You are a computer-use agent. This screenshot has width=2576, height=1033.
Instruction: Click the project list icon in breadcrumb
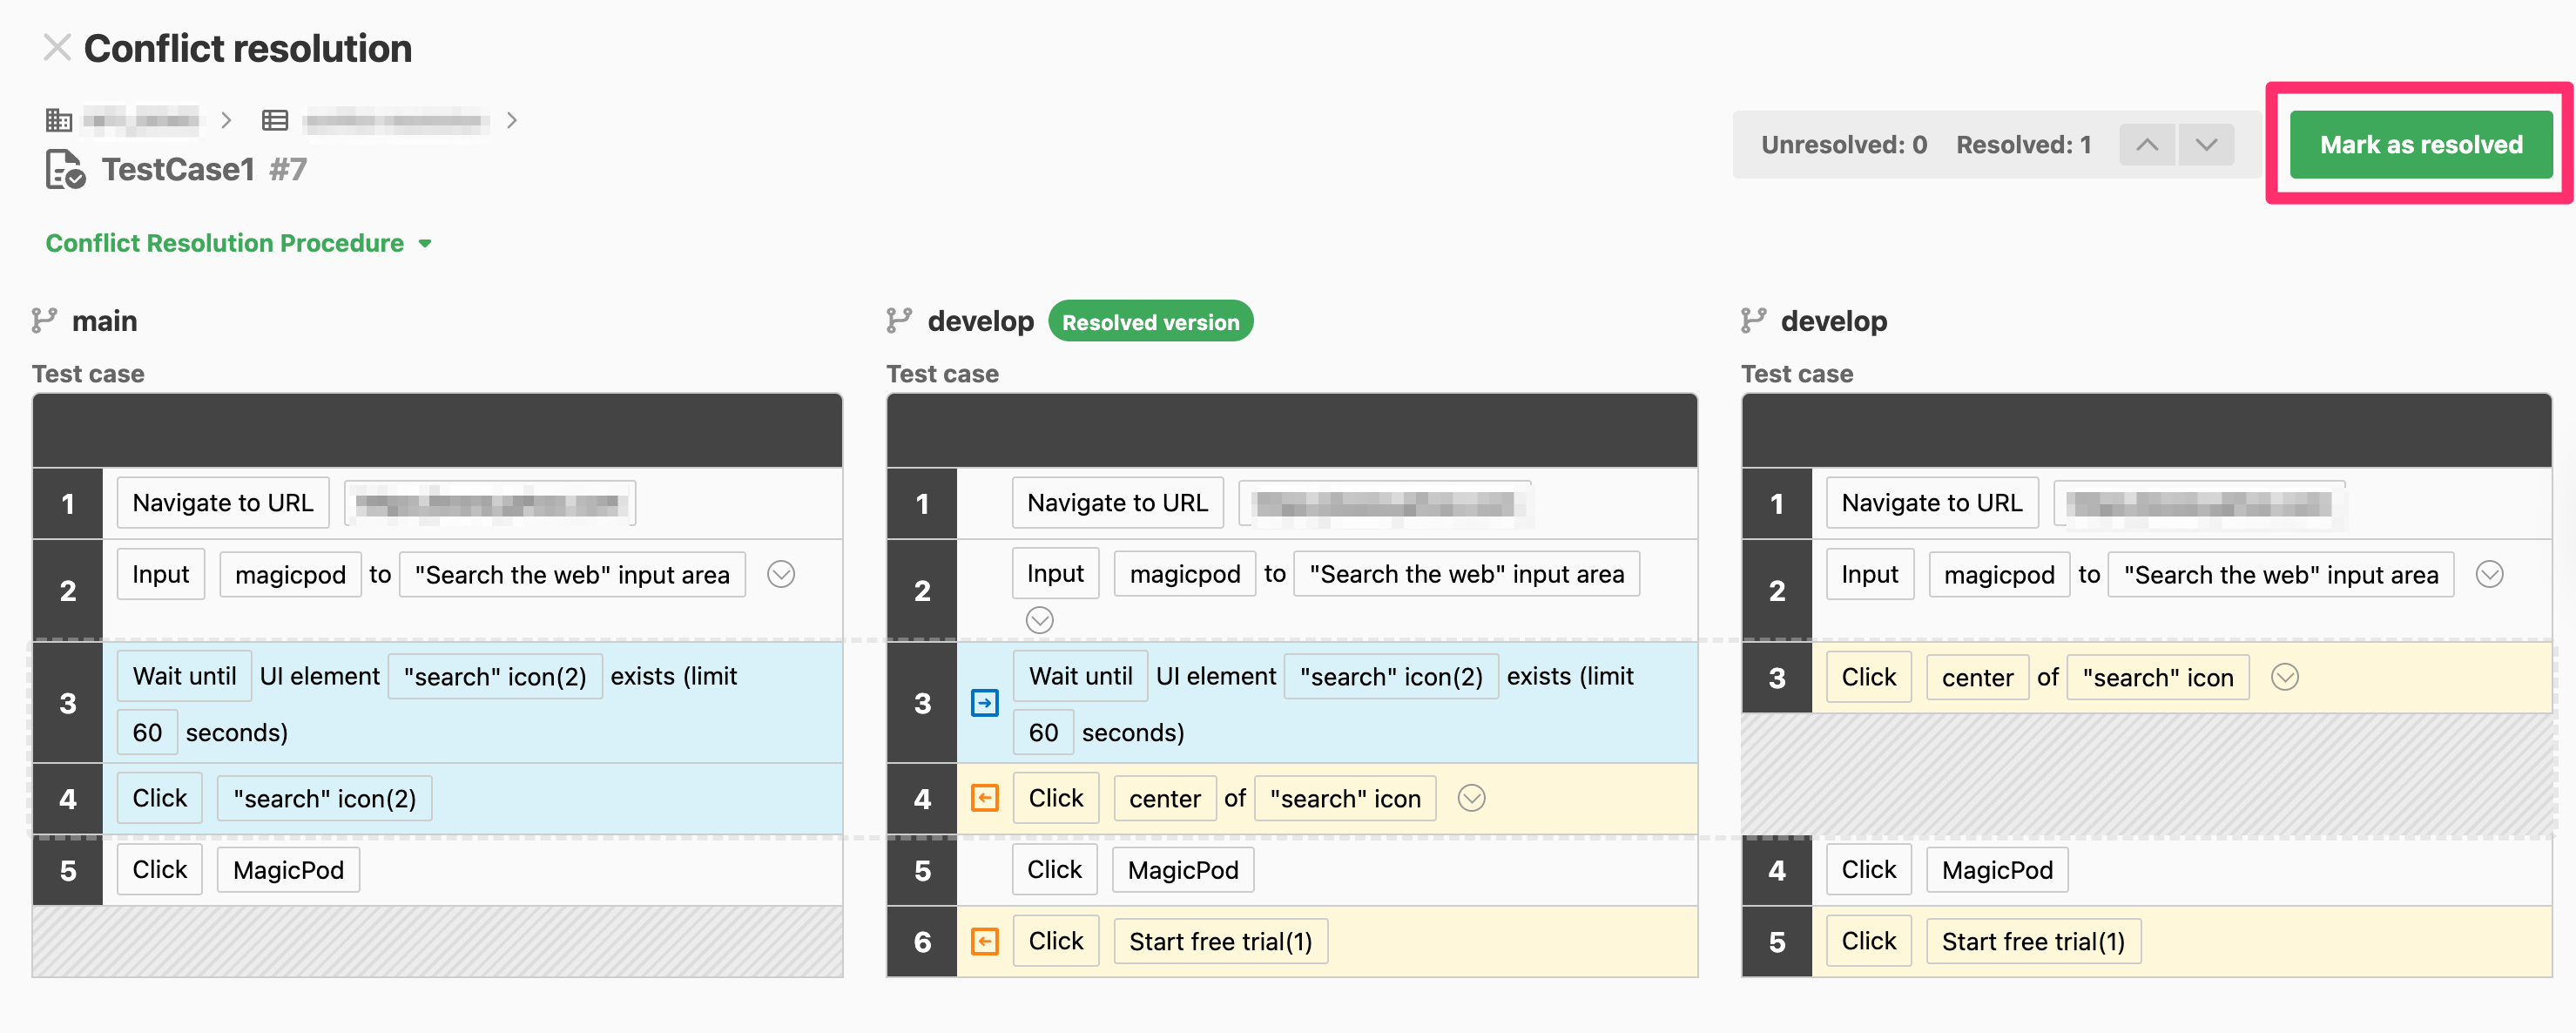[x=274, y=121]
